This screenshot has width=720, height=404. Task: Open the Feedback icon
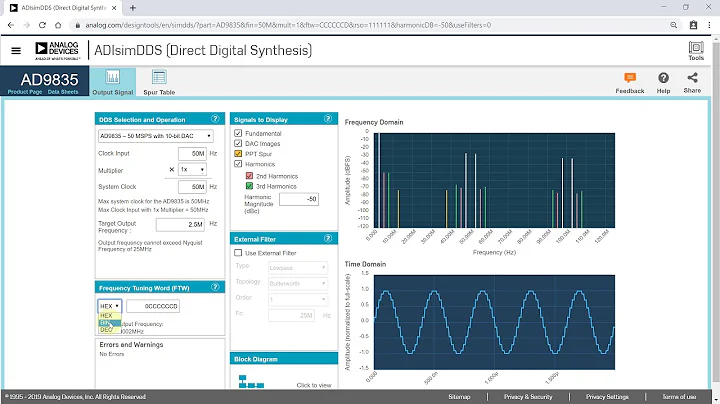630,83
